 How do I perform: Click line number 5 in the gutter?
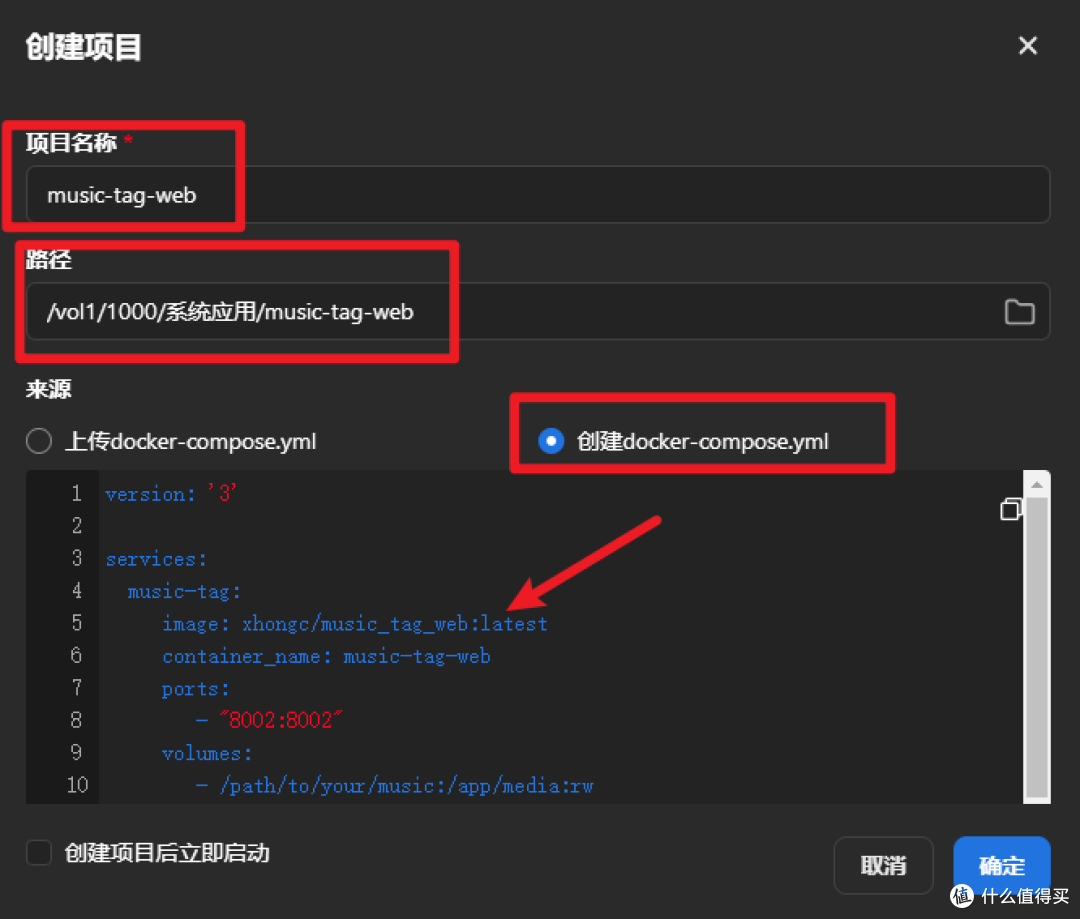coord(77,623)
